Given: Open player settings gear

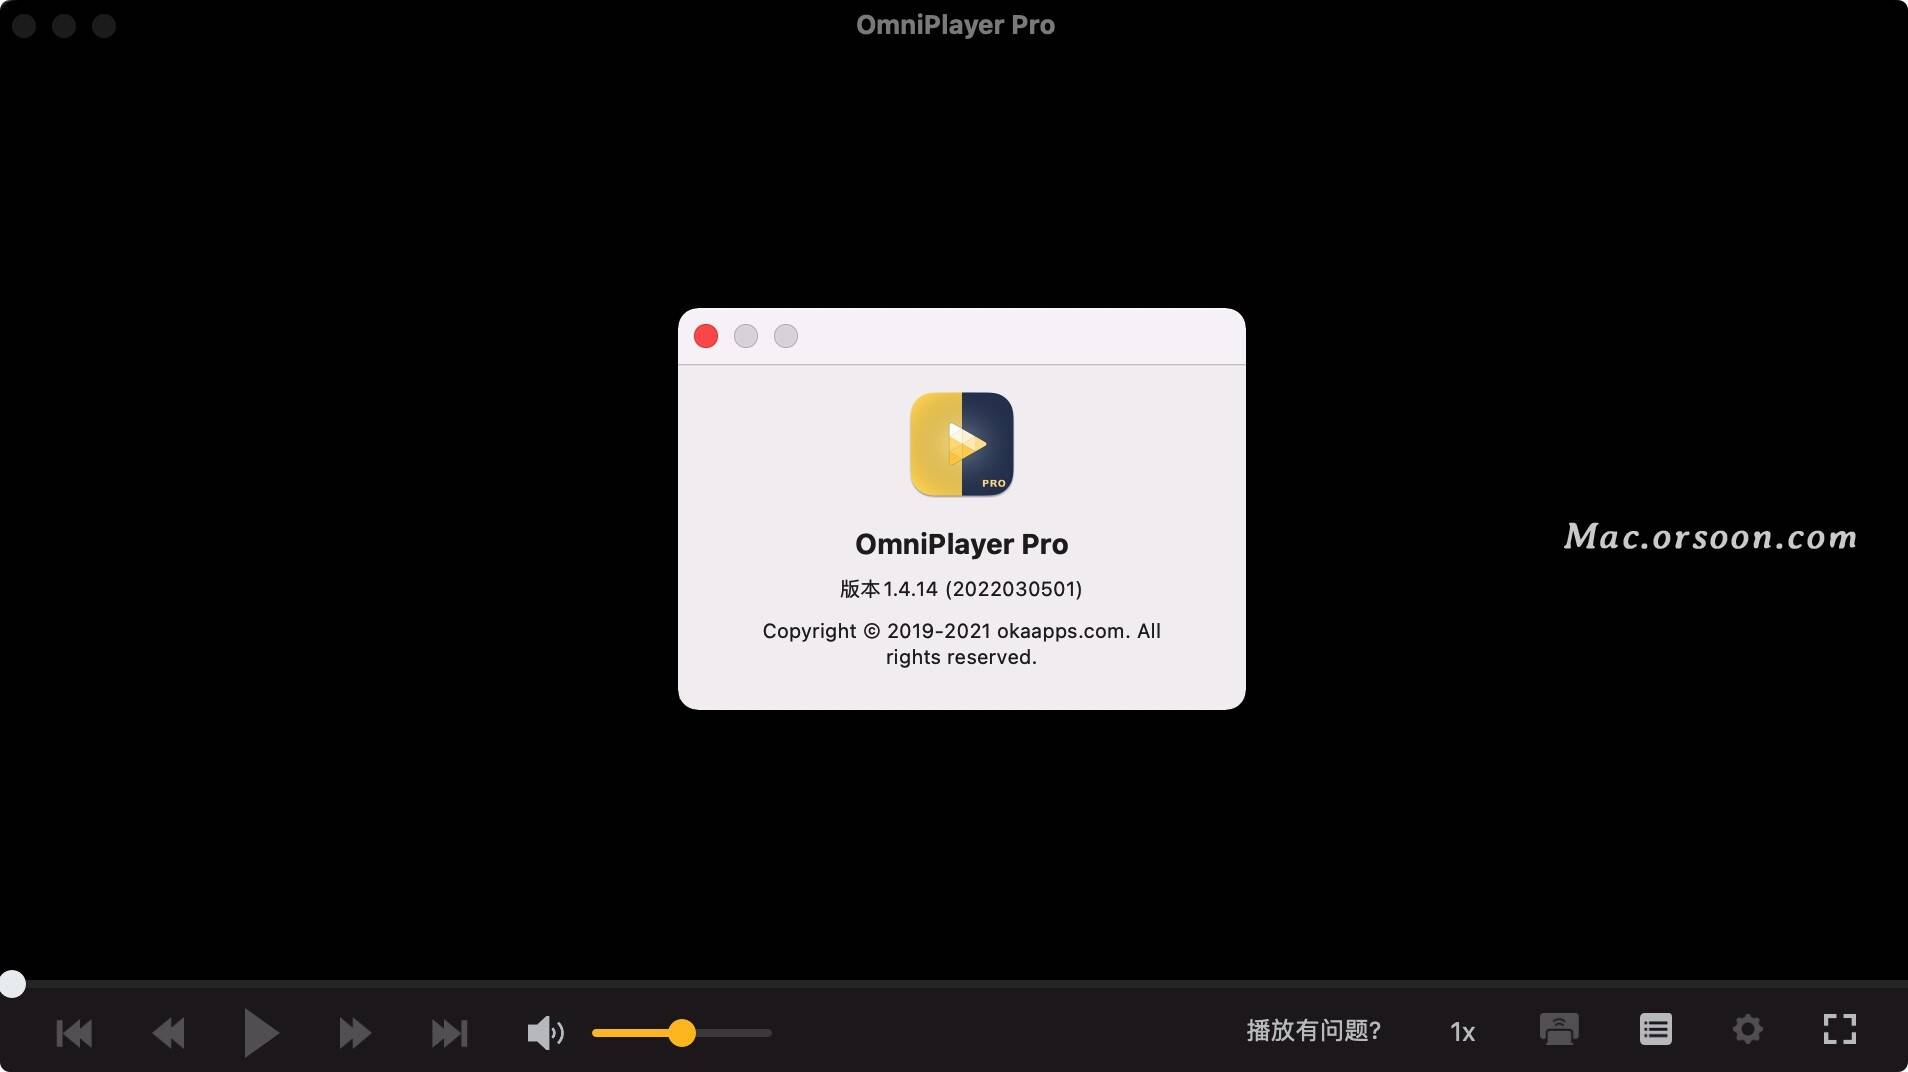Looking at the screenshot, I should click(x=1747, y=1029).
